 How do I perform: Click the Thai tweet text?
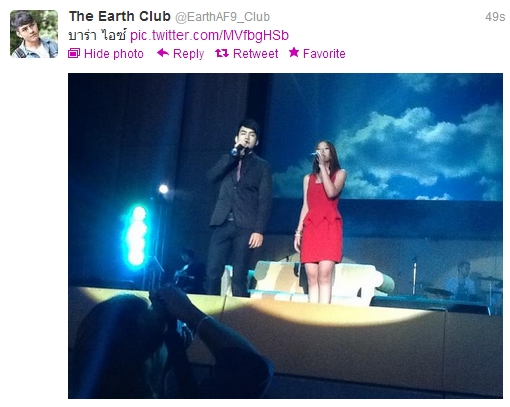coord(97,35)
